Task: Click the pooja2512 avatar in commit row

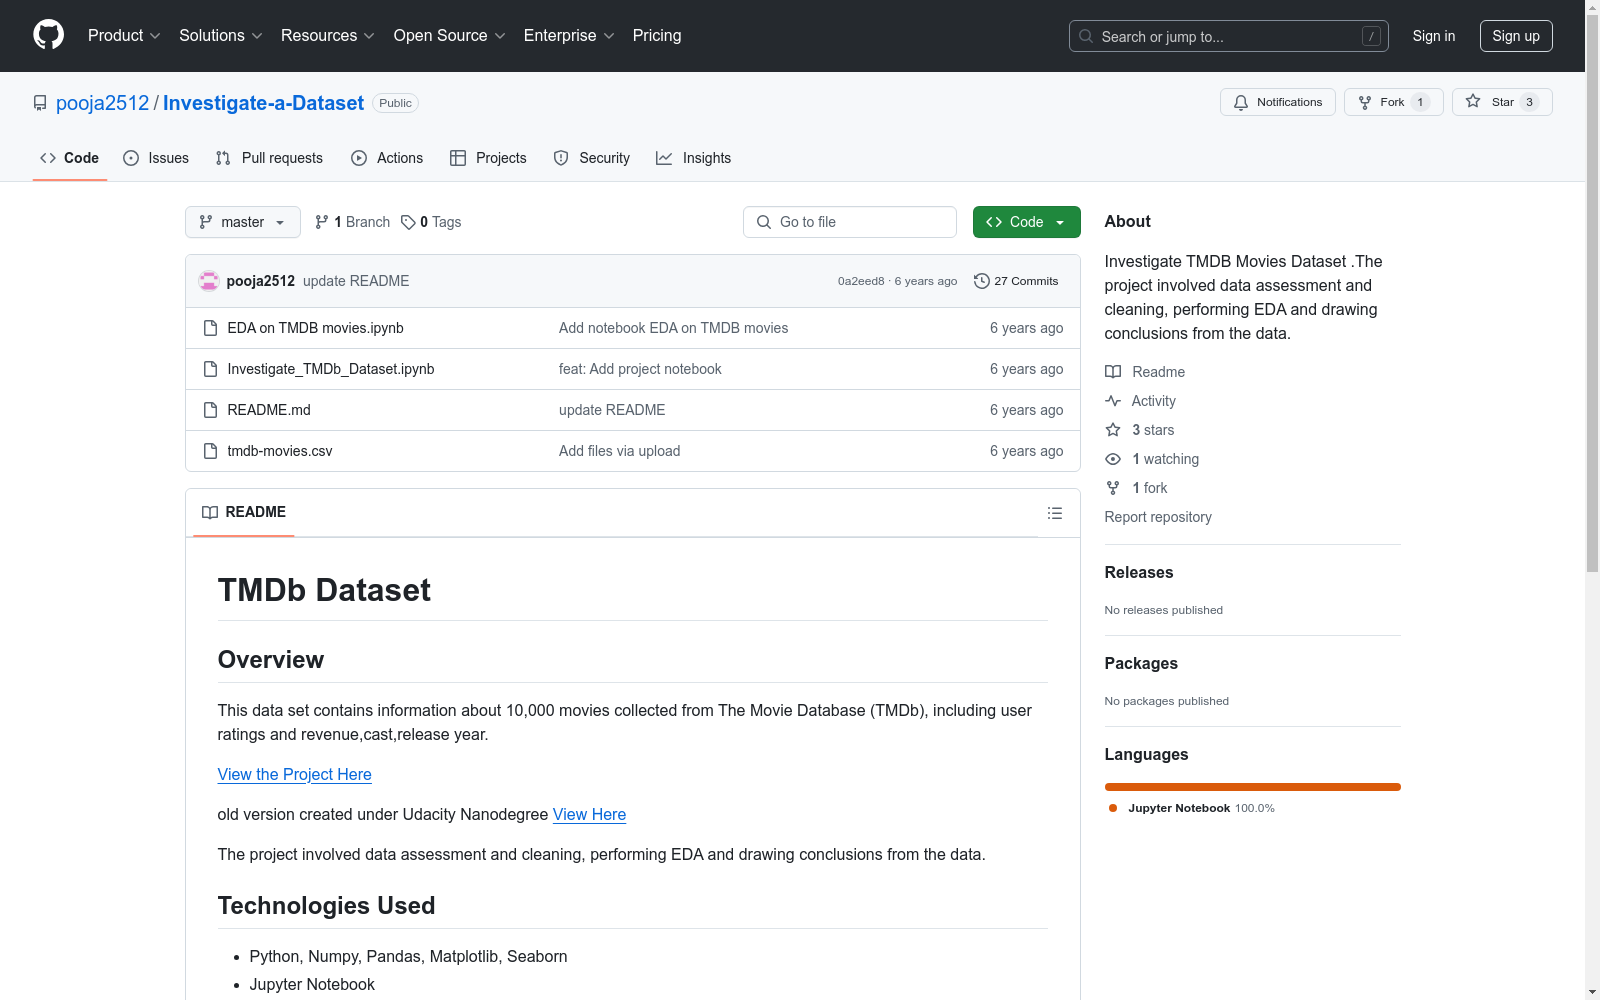Action: tap(209, 281)
